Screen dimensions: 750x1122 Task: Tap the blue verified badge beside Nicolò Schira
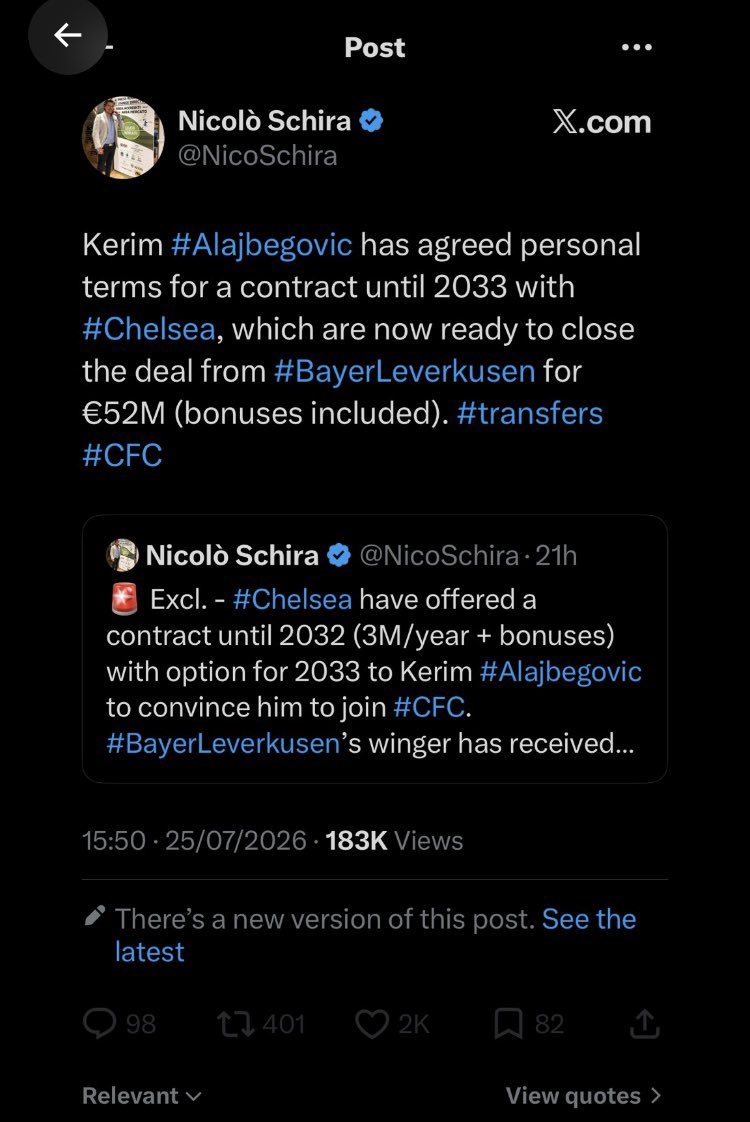pos(371,120)
